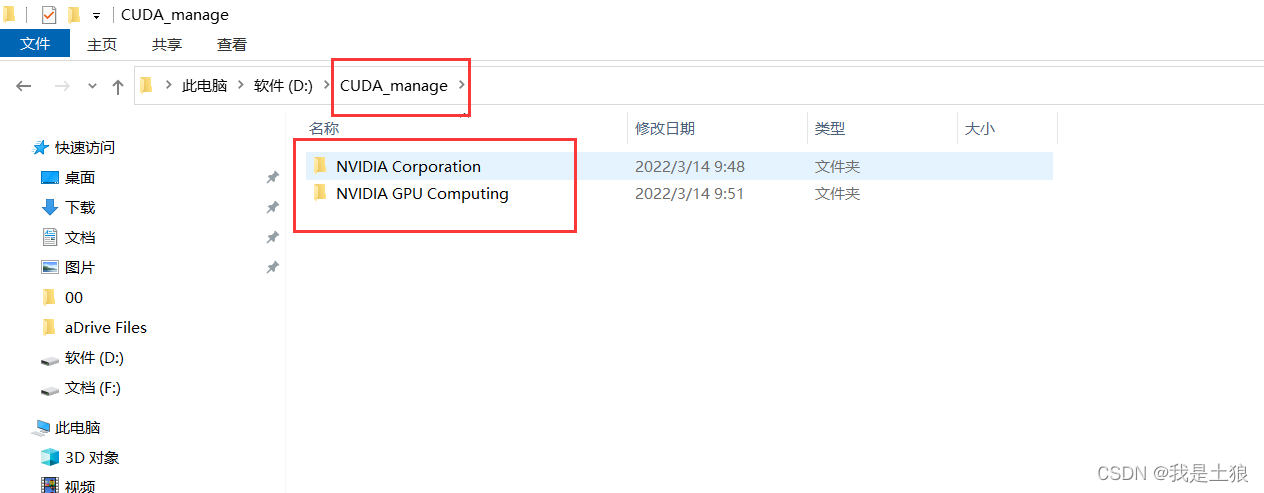Expand the chevron after CUDA_manage
The width and height of the screenshot is (1264, 493).
pyautogui.click(x=461, y=85)
